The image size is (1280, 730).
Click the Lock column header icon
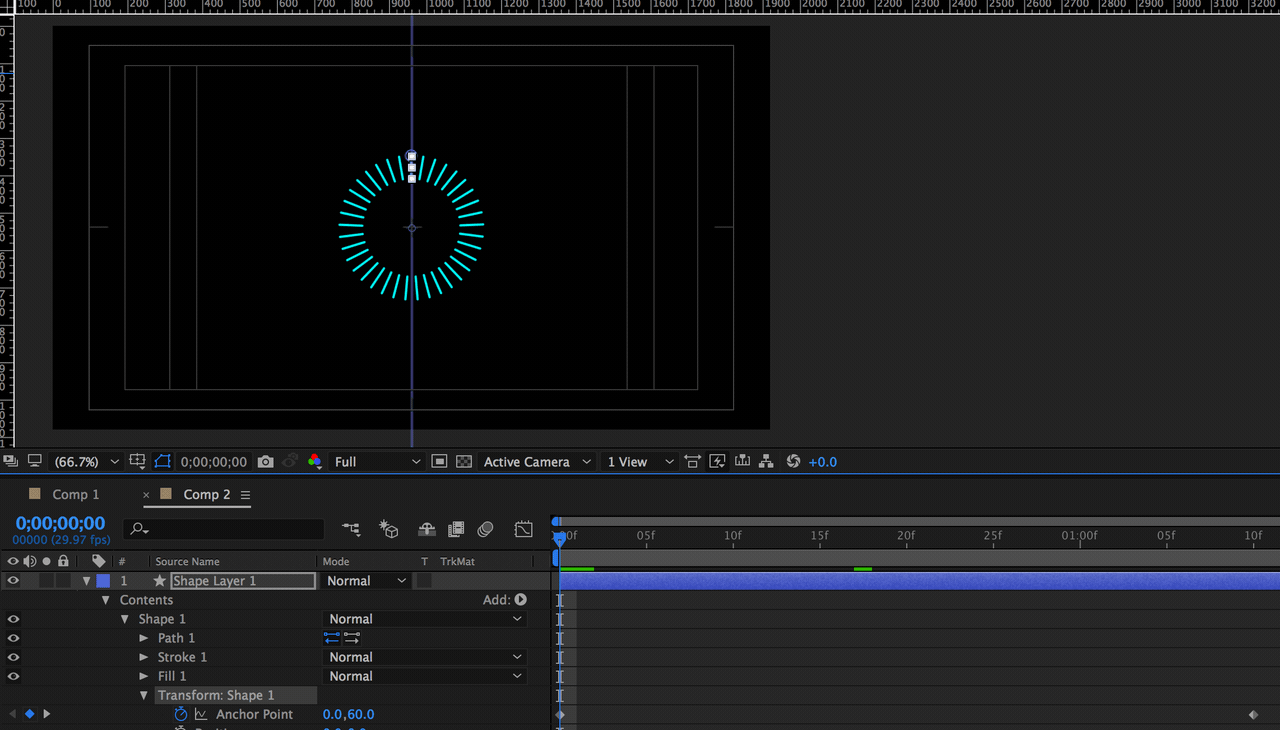pyautogui.click(x=63, y=561)
